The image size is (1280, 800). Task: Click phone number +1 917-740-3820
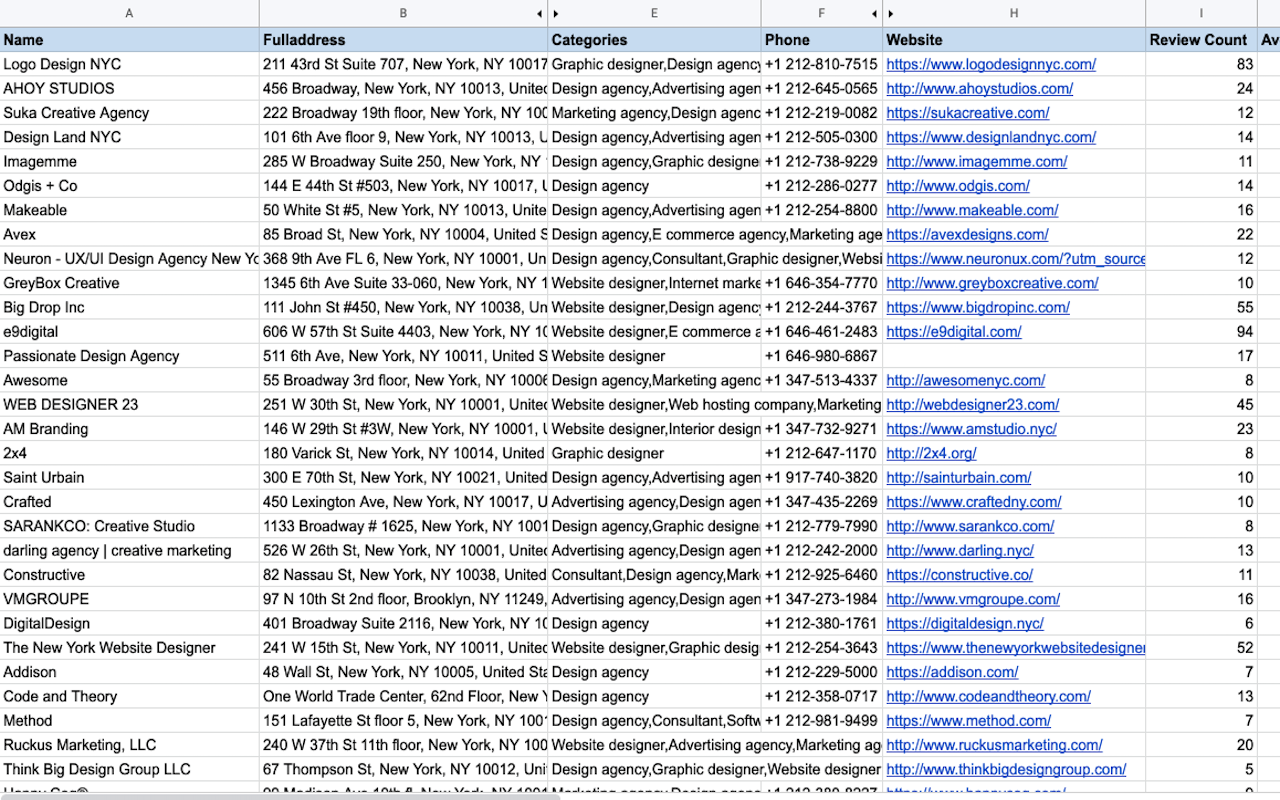coord(821,477)
